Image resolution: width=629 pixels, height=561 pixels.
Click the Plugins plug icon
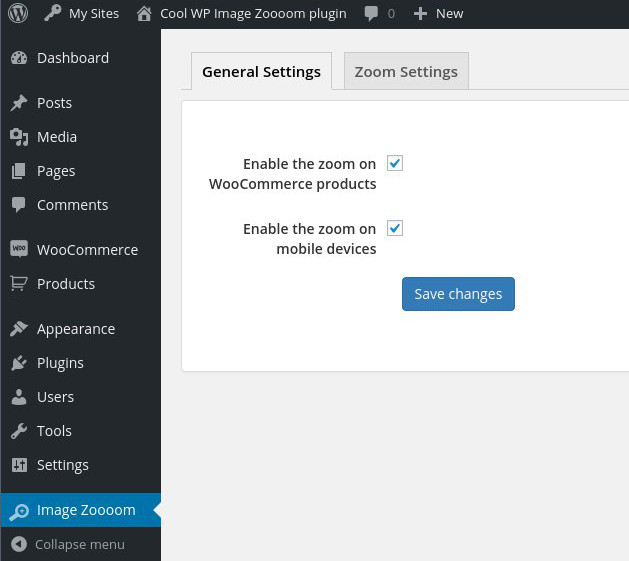coord(19,363)
